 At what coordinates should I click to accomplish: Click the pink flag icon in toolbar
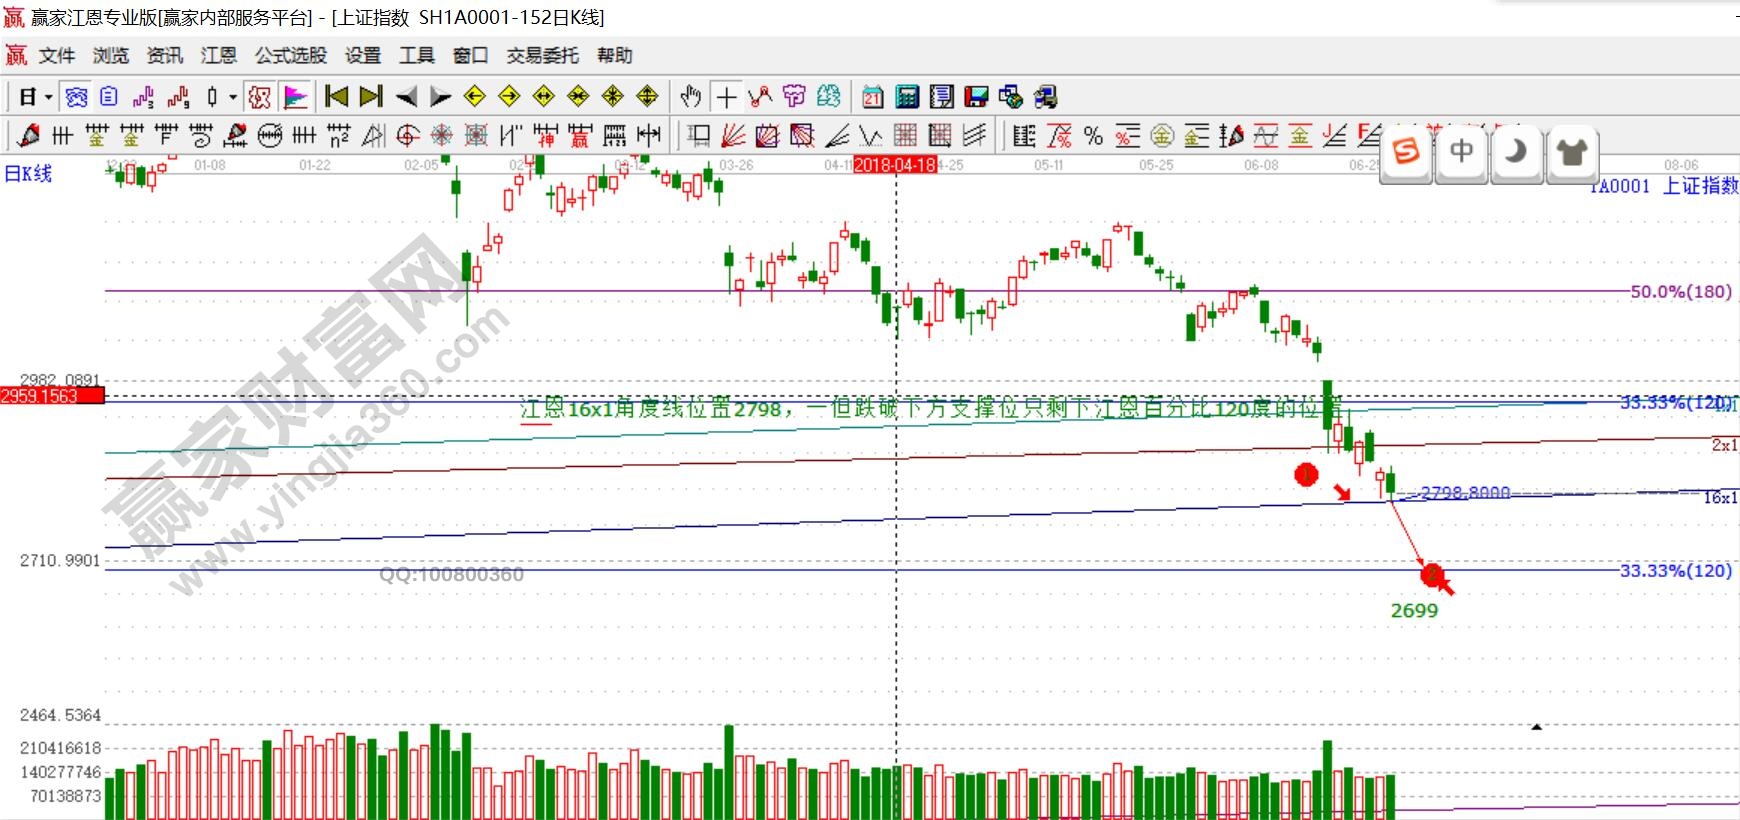pyautogui.click(x=296, y=97)
